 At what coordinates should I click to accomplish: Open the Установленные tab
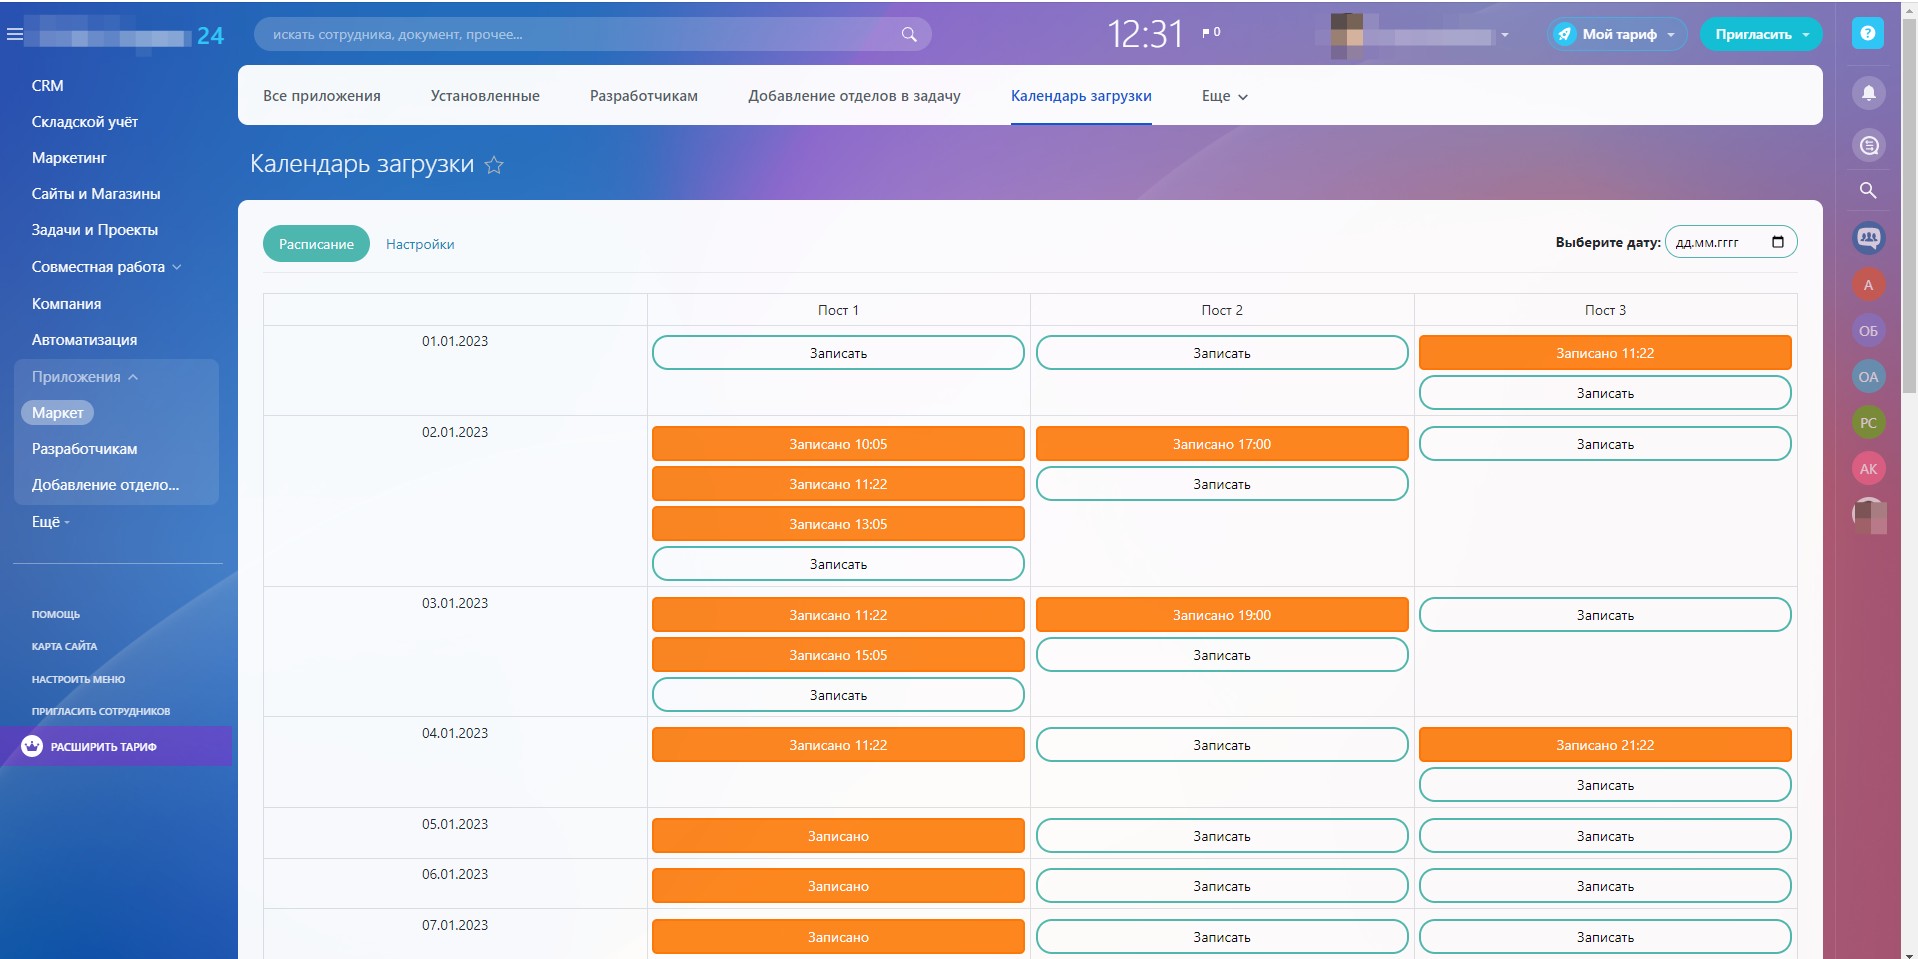point(485,96)
